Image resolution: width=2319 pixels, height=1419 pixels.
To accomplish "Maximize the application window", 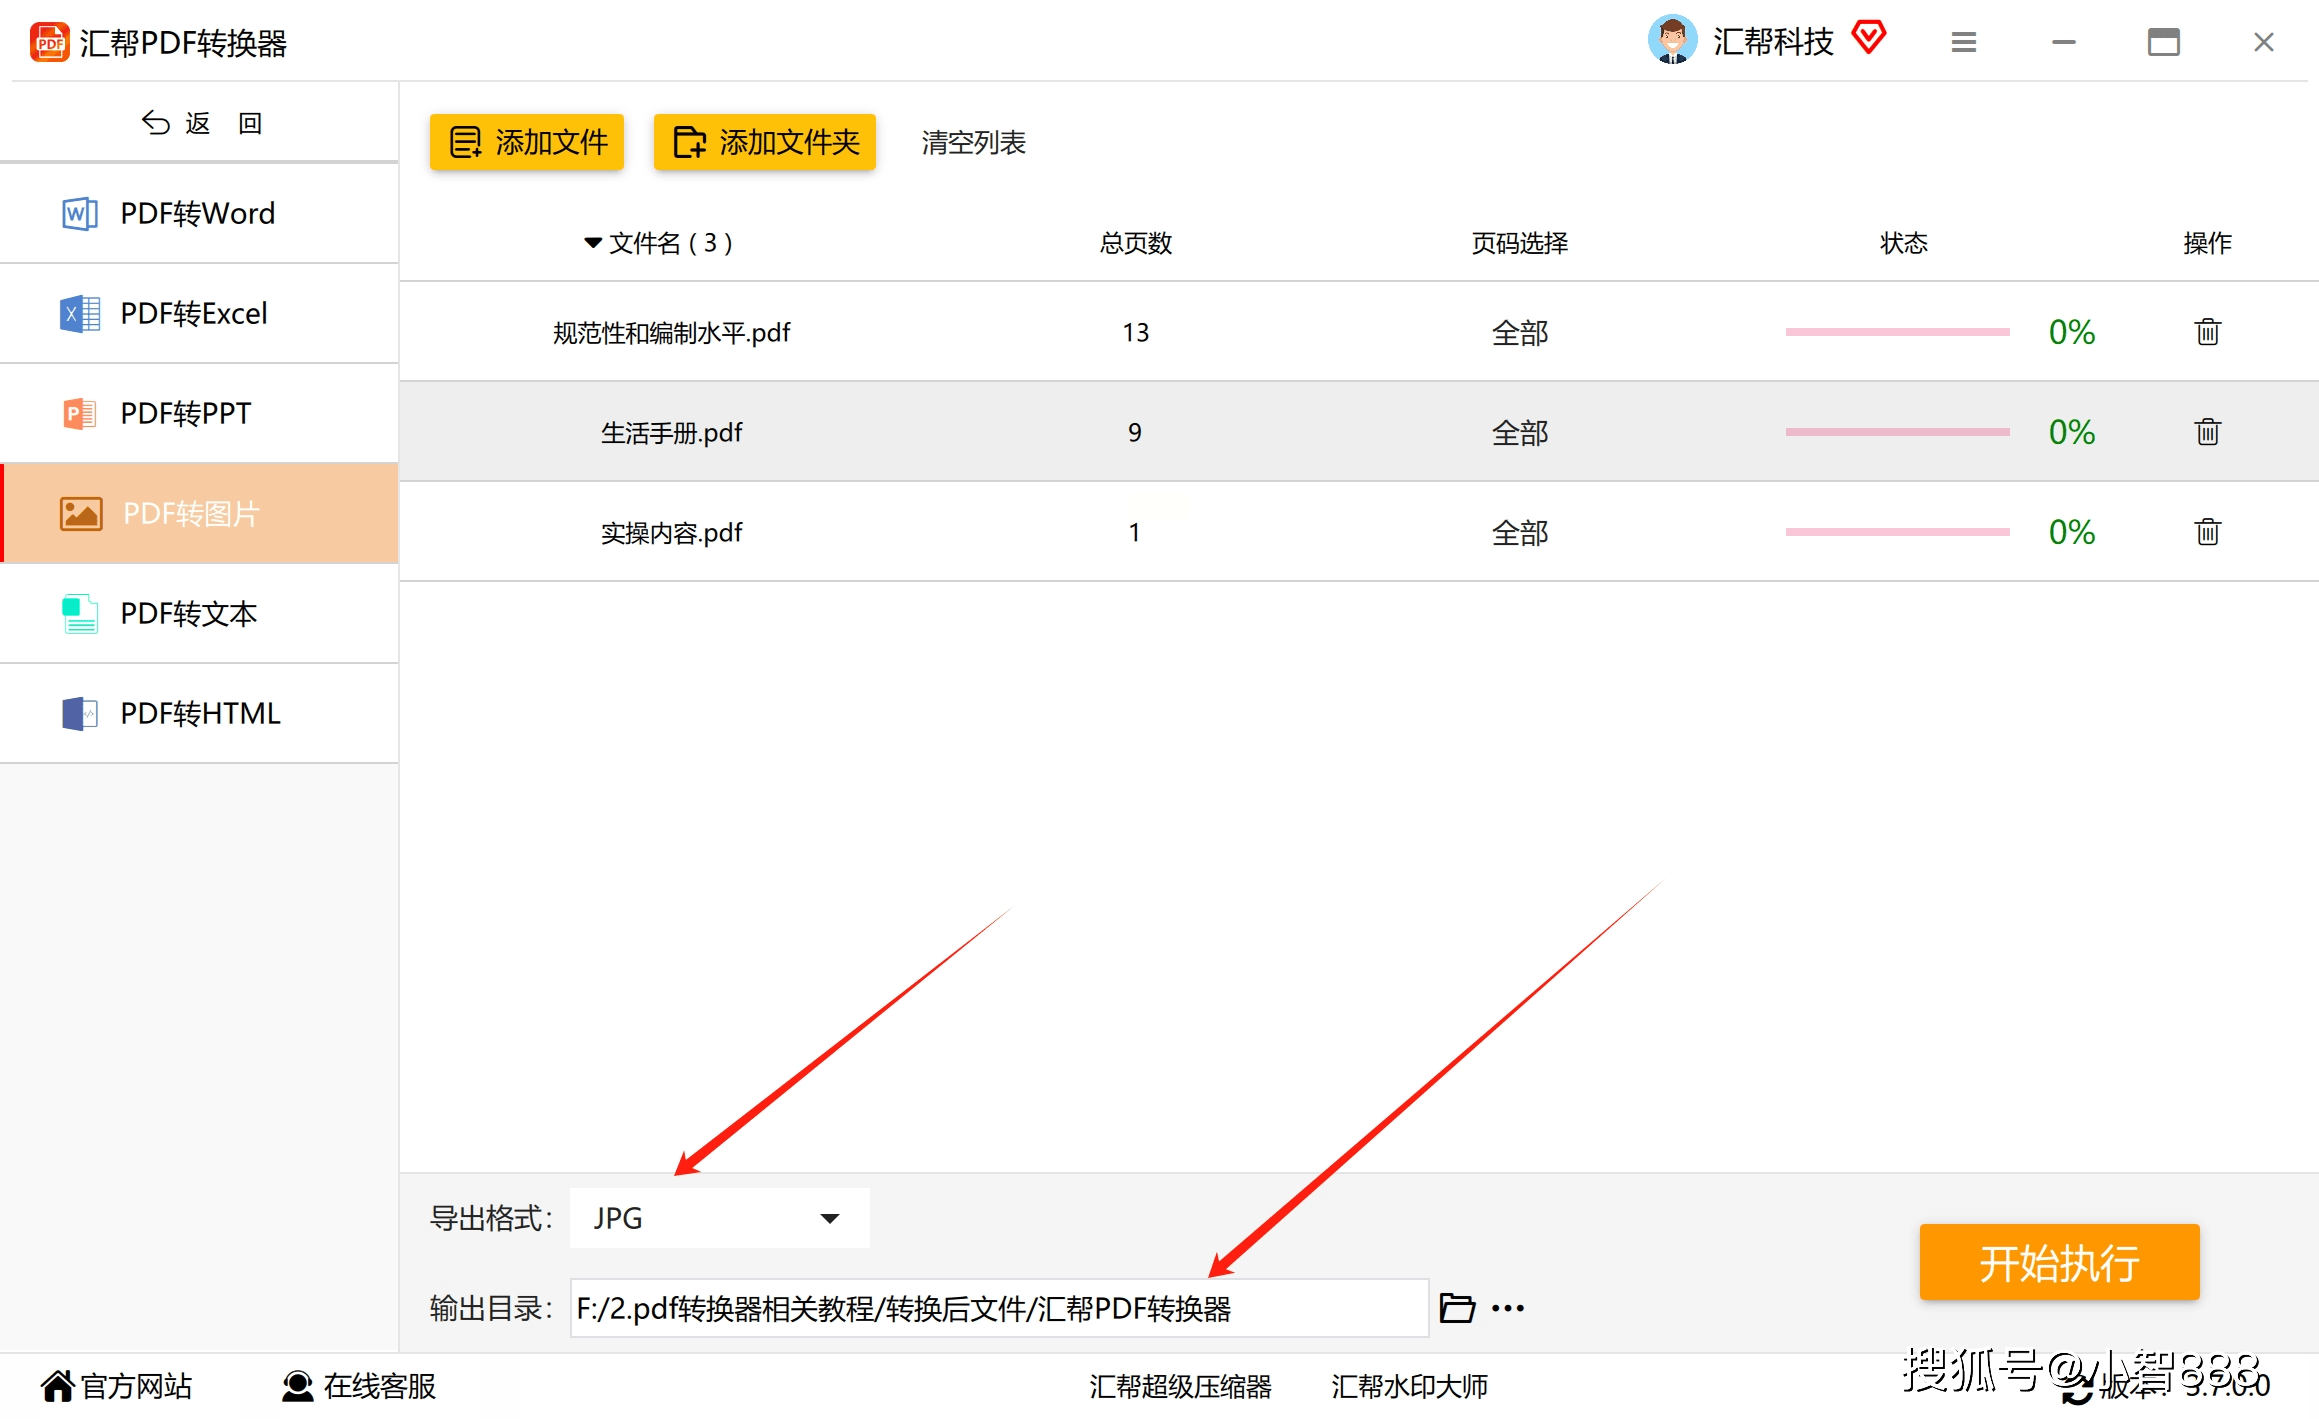I will pos(2164,42).
